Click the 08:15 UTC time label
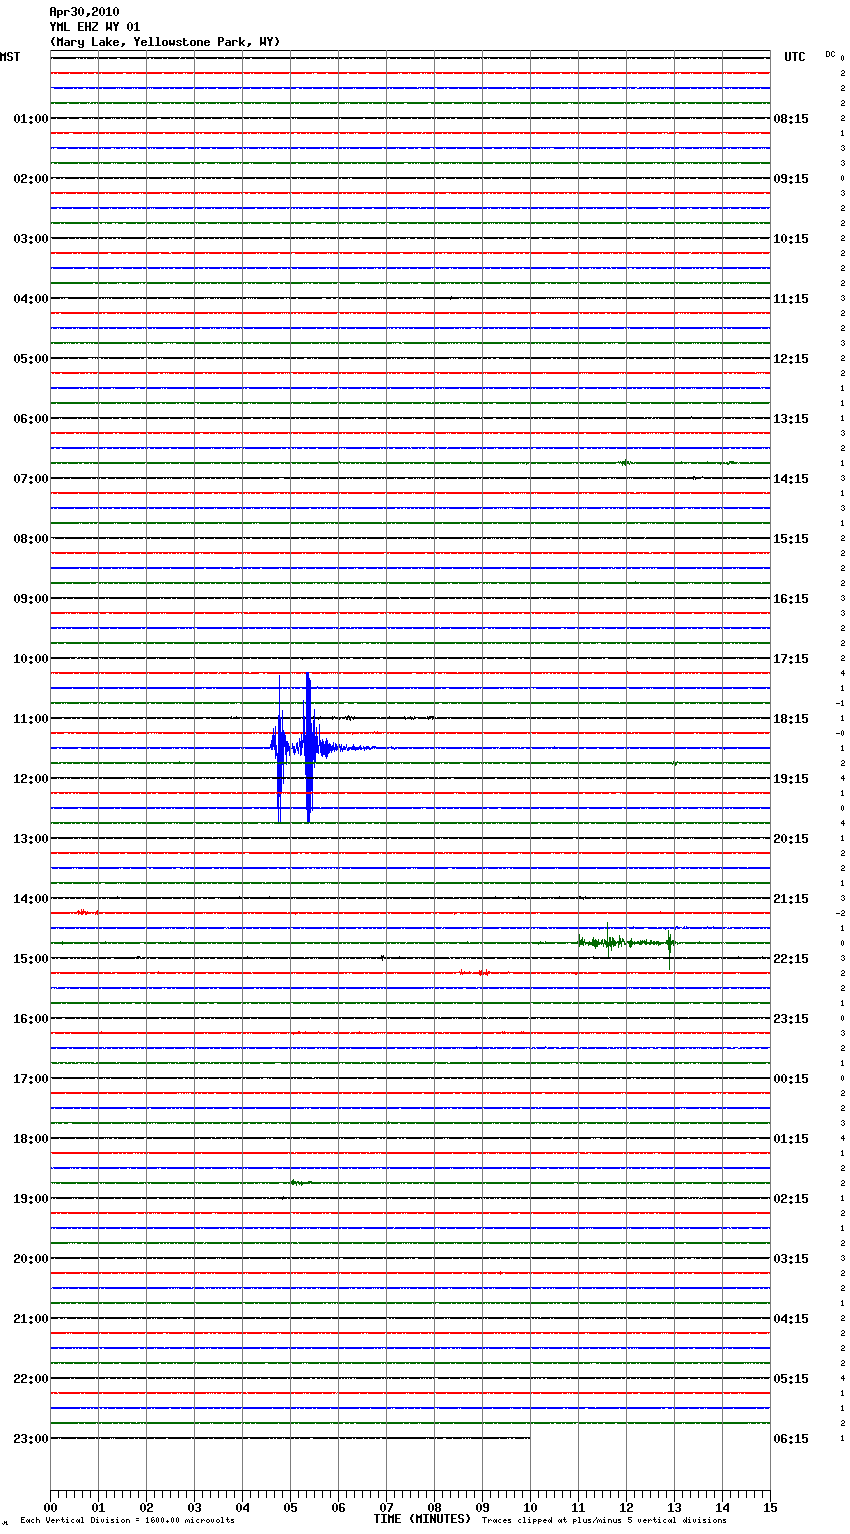 click(x=791, y=119)
